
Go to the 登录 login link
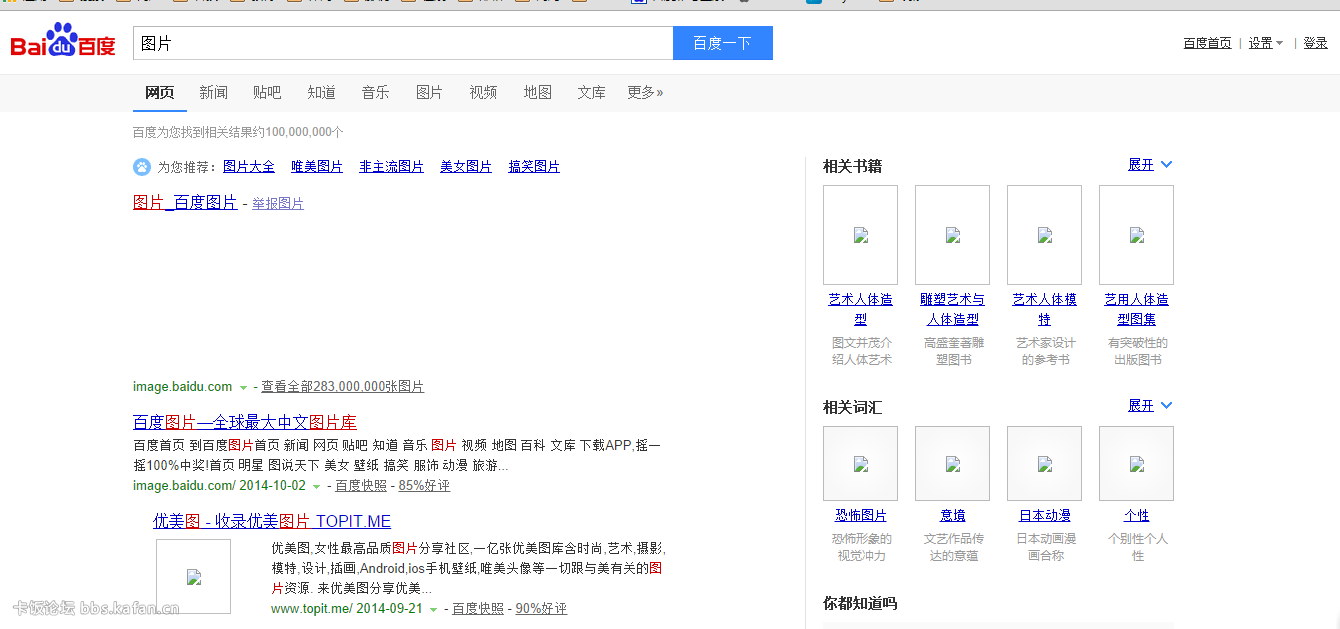[x=1315, y=43]
